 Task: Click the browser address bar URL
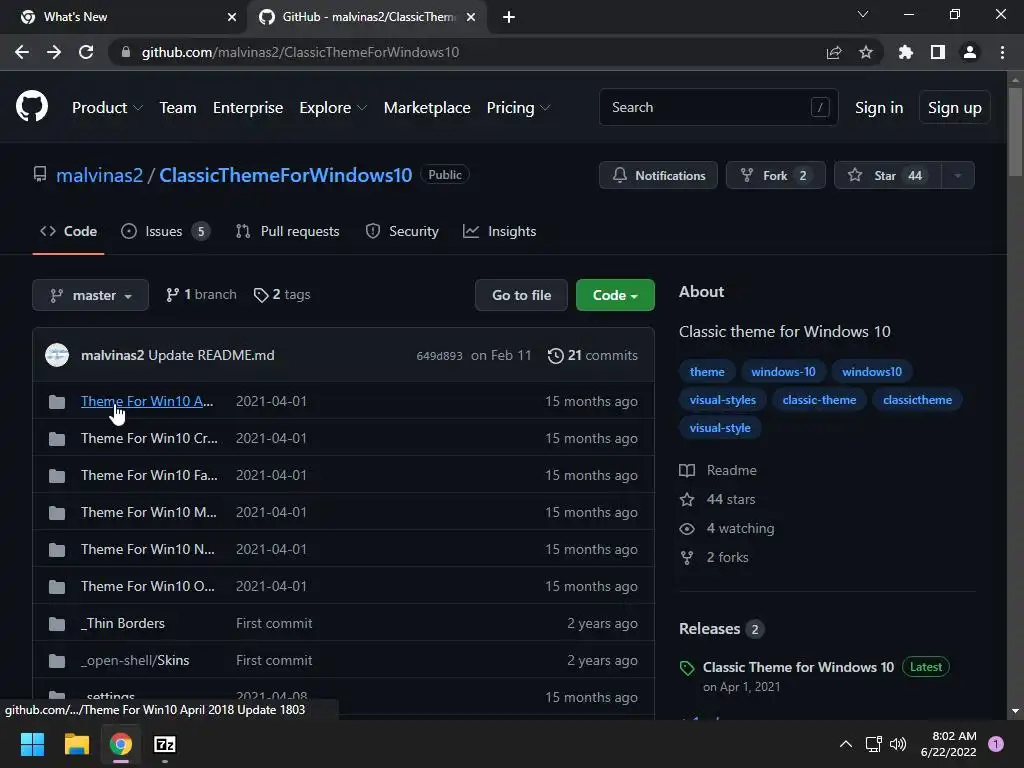pos(300,52)
